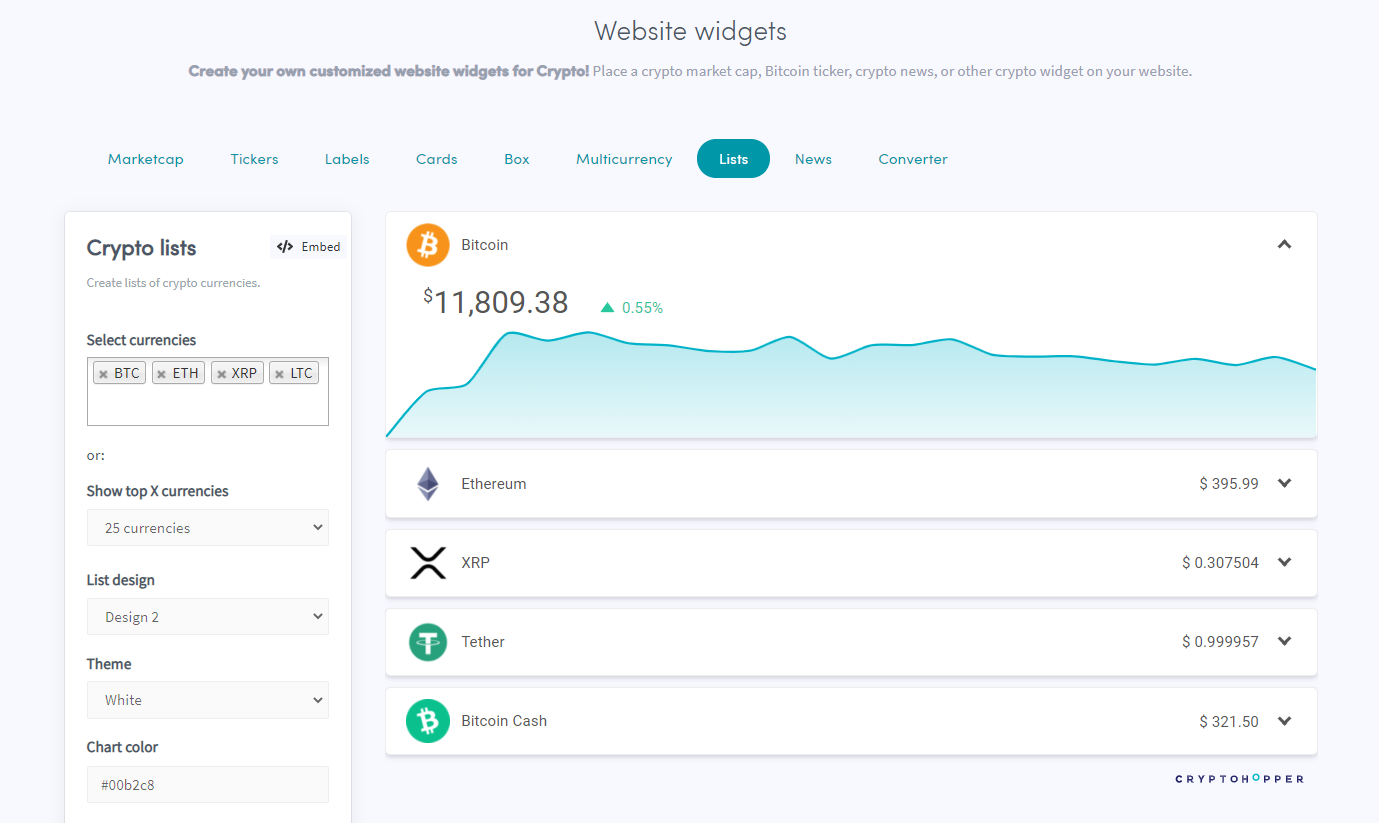Click the Crypto lists heading

(142, 248)
